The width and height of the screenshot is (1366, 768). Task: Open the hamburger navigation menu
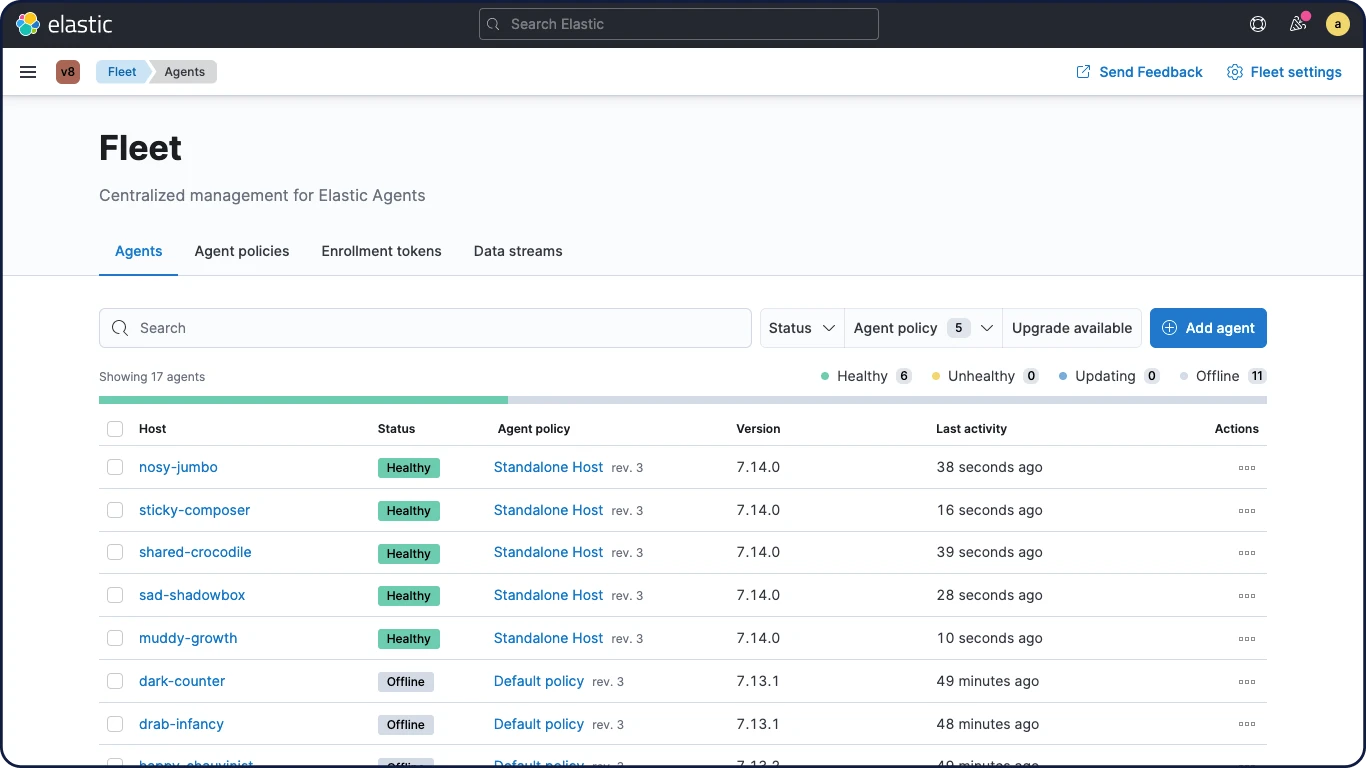[28, 72]
